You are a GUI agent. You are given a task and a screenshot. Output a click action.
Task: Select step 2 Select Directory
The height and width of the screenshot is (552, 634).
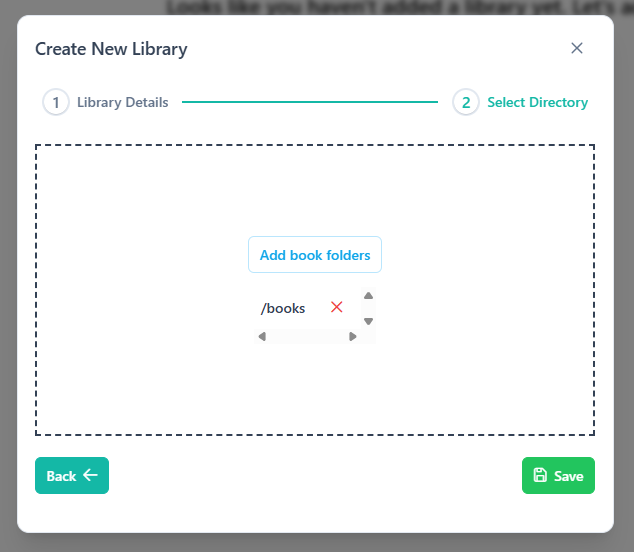click(520, 102)
